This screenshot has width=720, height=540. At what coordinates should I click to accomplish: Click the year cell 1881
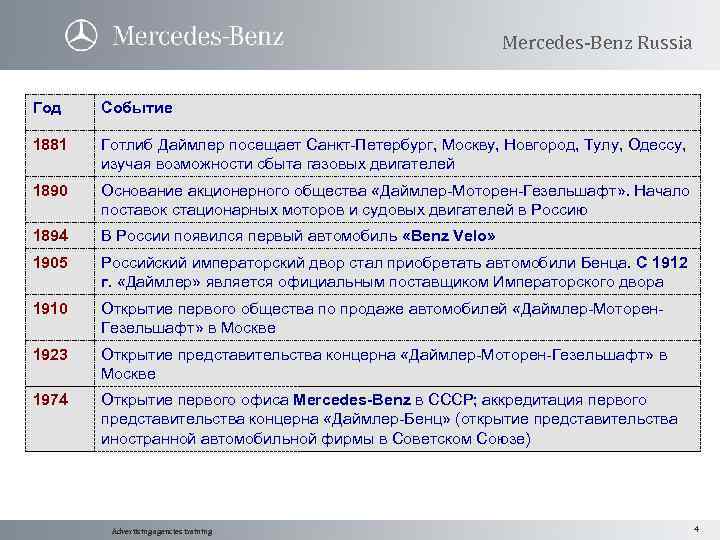[x=50, y=145]
